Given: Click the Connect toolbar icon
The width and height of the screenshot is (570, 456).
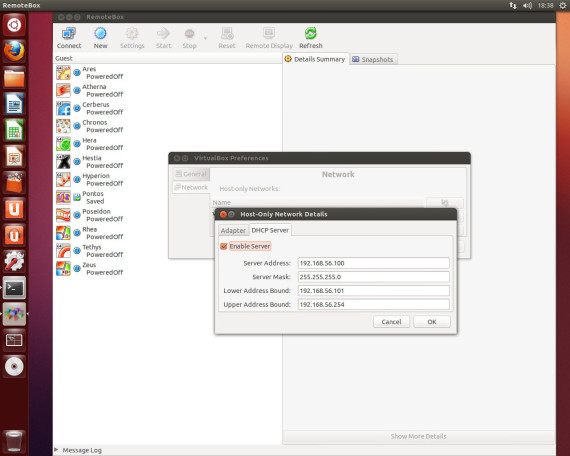Looking at the screenshot, I should coord(69,33).
